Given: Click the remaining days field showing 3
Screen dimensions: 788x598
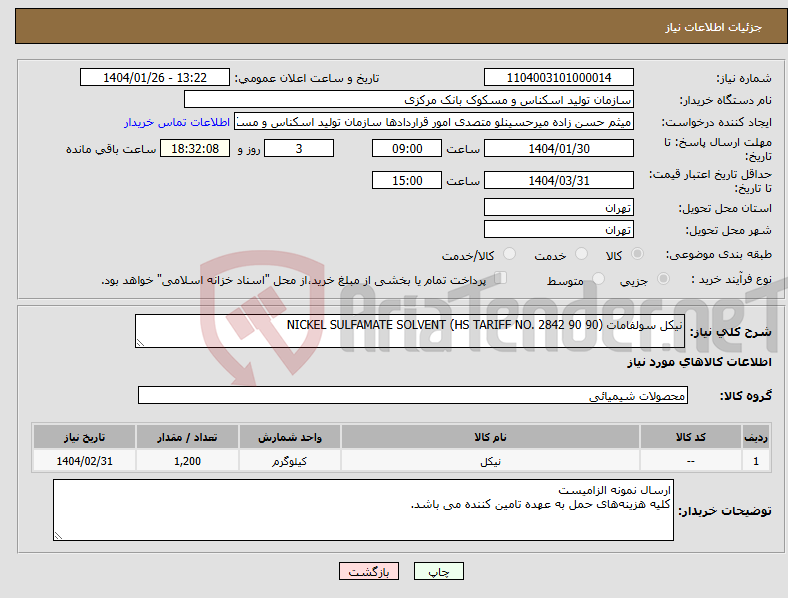Looking at the screenshot, I should (x=299, y=149).
